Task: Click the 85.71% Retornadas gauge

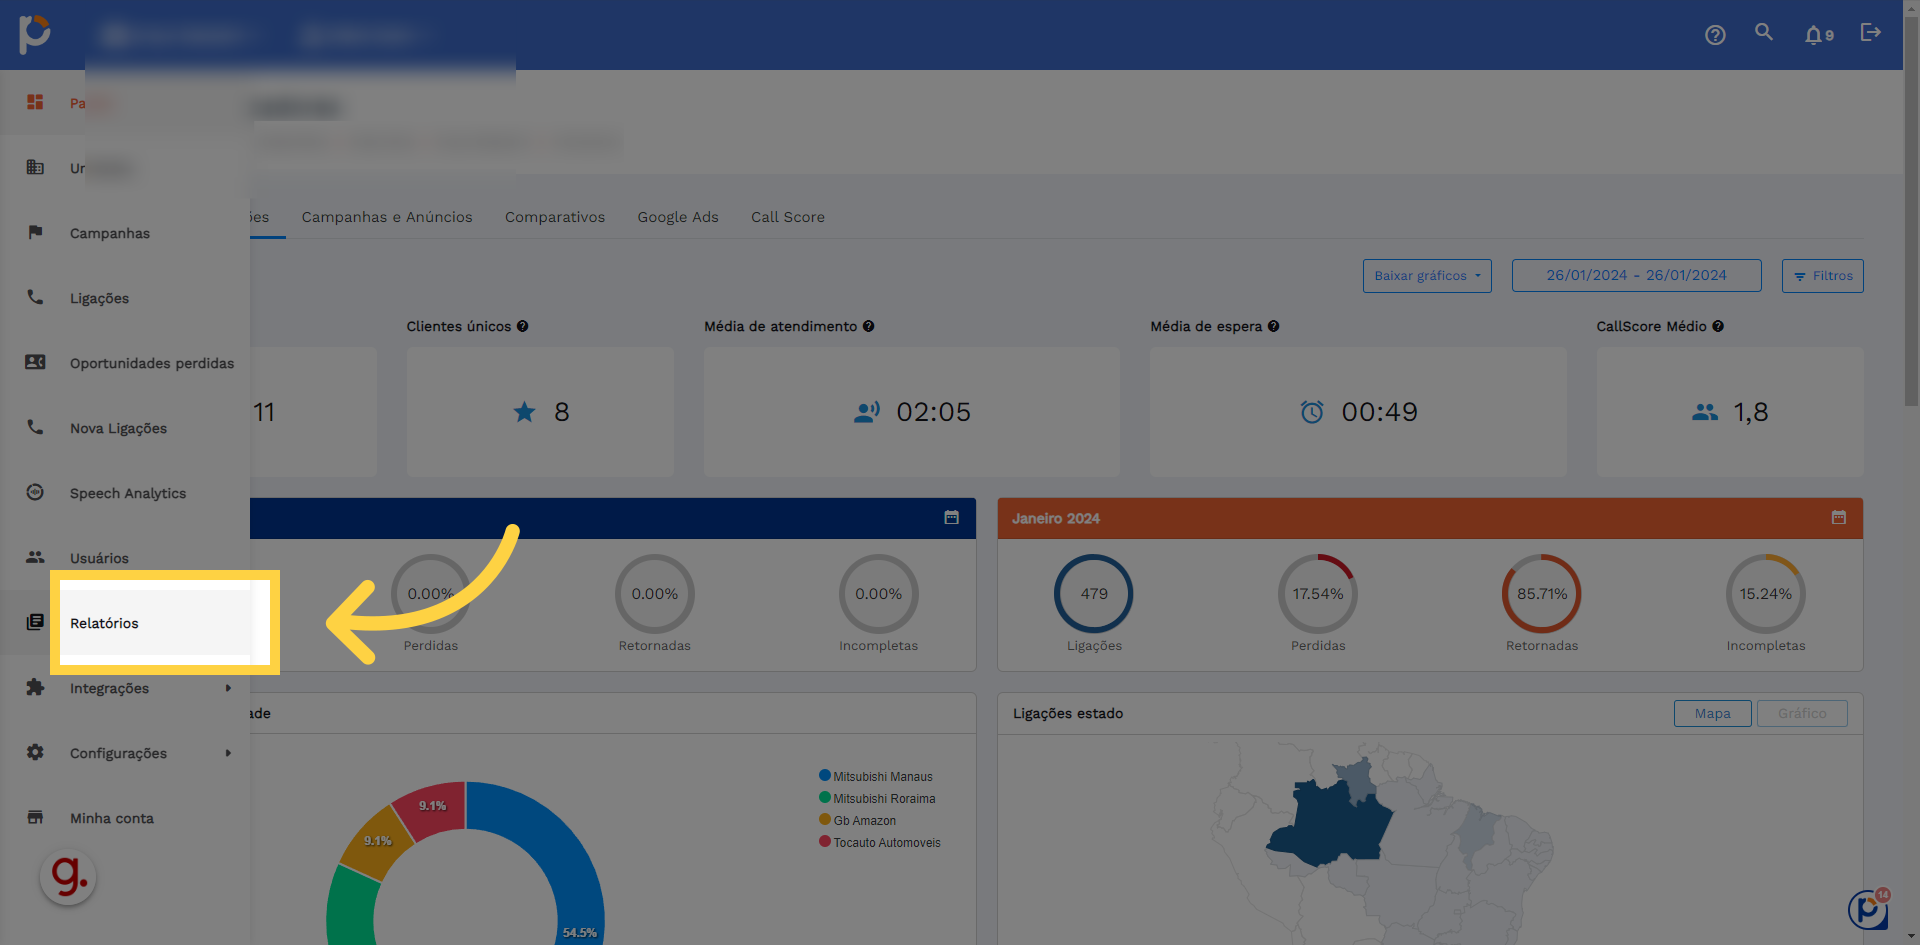Action: pos(1542,594)
